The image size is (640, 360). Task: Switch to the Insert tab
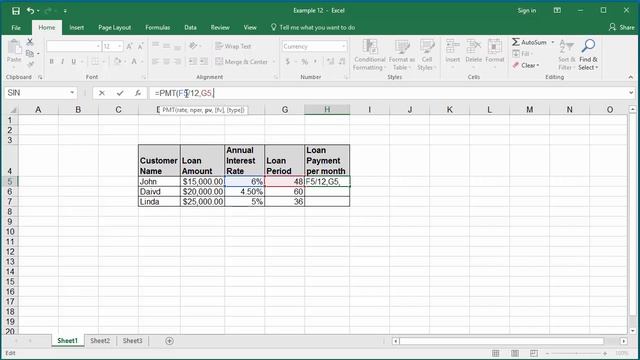(x=76, y=28)
